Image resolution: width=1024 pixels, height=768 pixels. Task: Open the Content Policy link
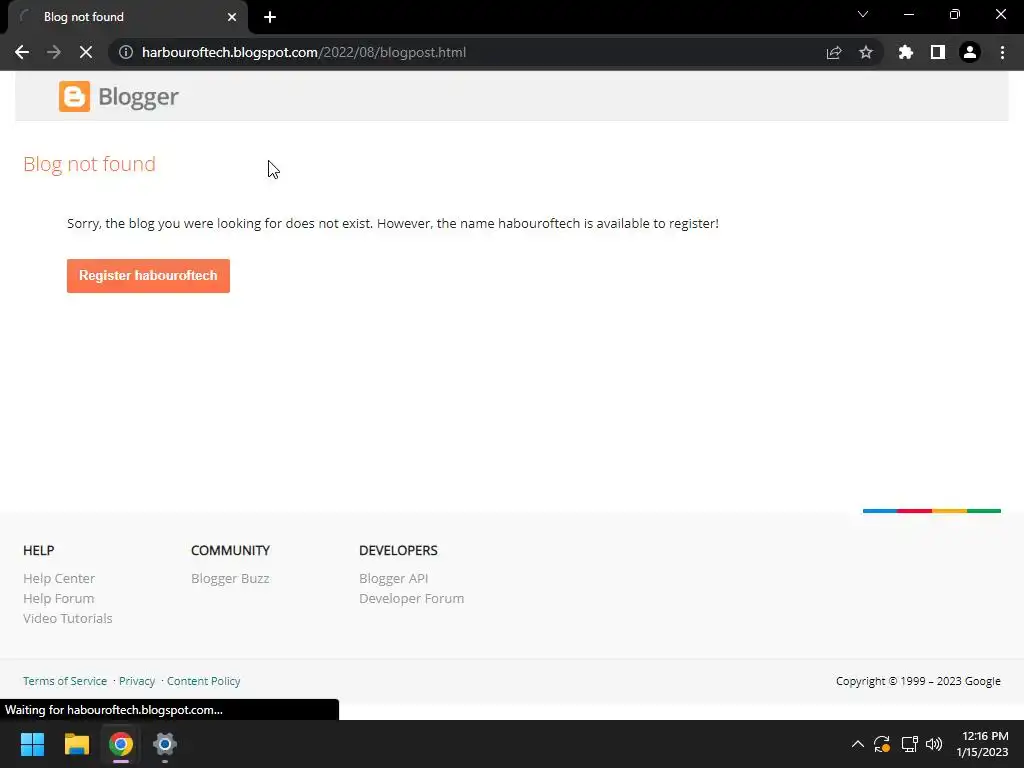click(x=204, y=681)
